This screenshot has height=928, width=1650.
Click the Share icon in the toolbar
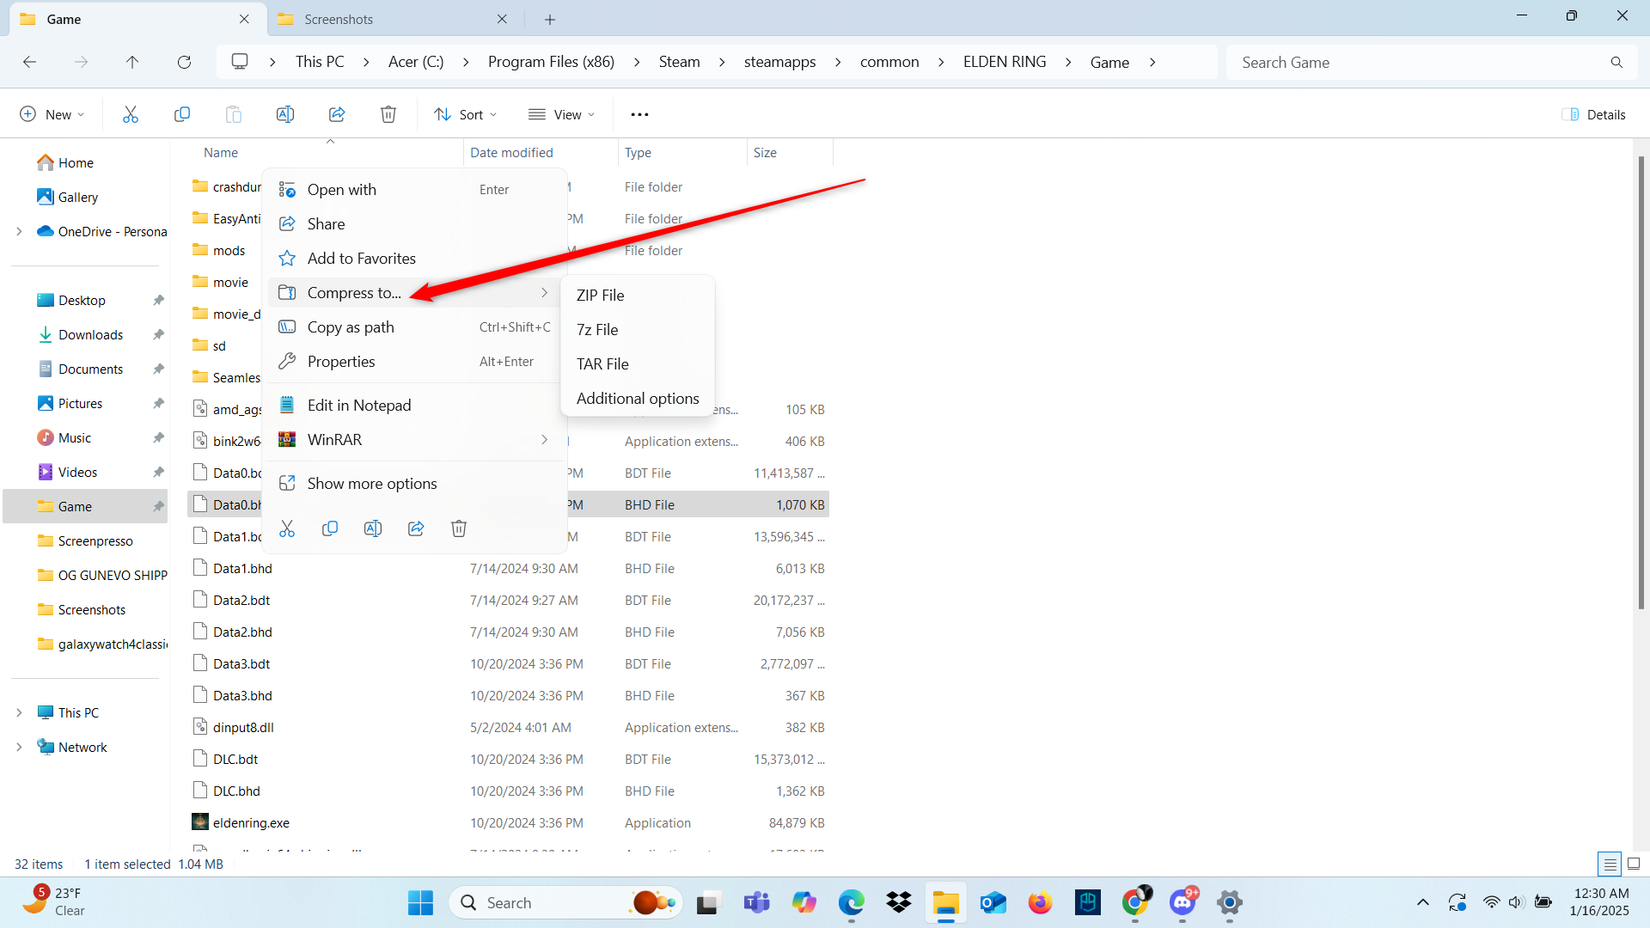(x=337, y=113)
